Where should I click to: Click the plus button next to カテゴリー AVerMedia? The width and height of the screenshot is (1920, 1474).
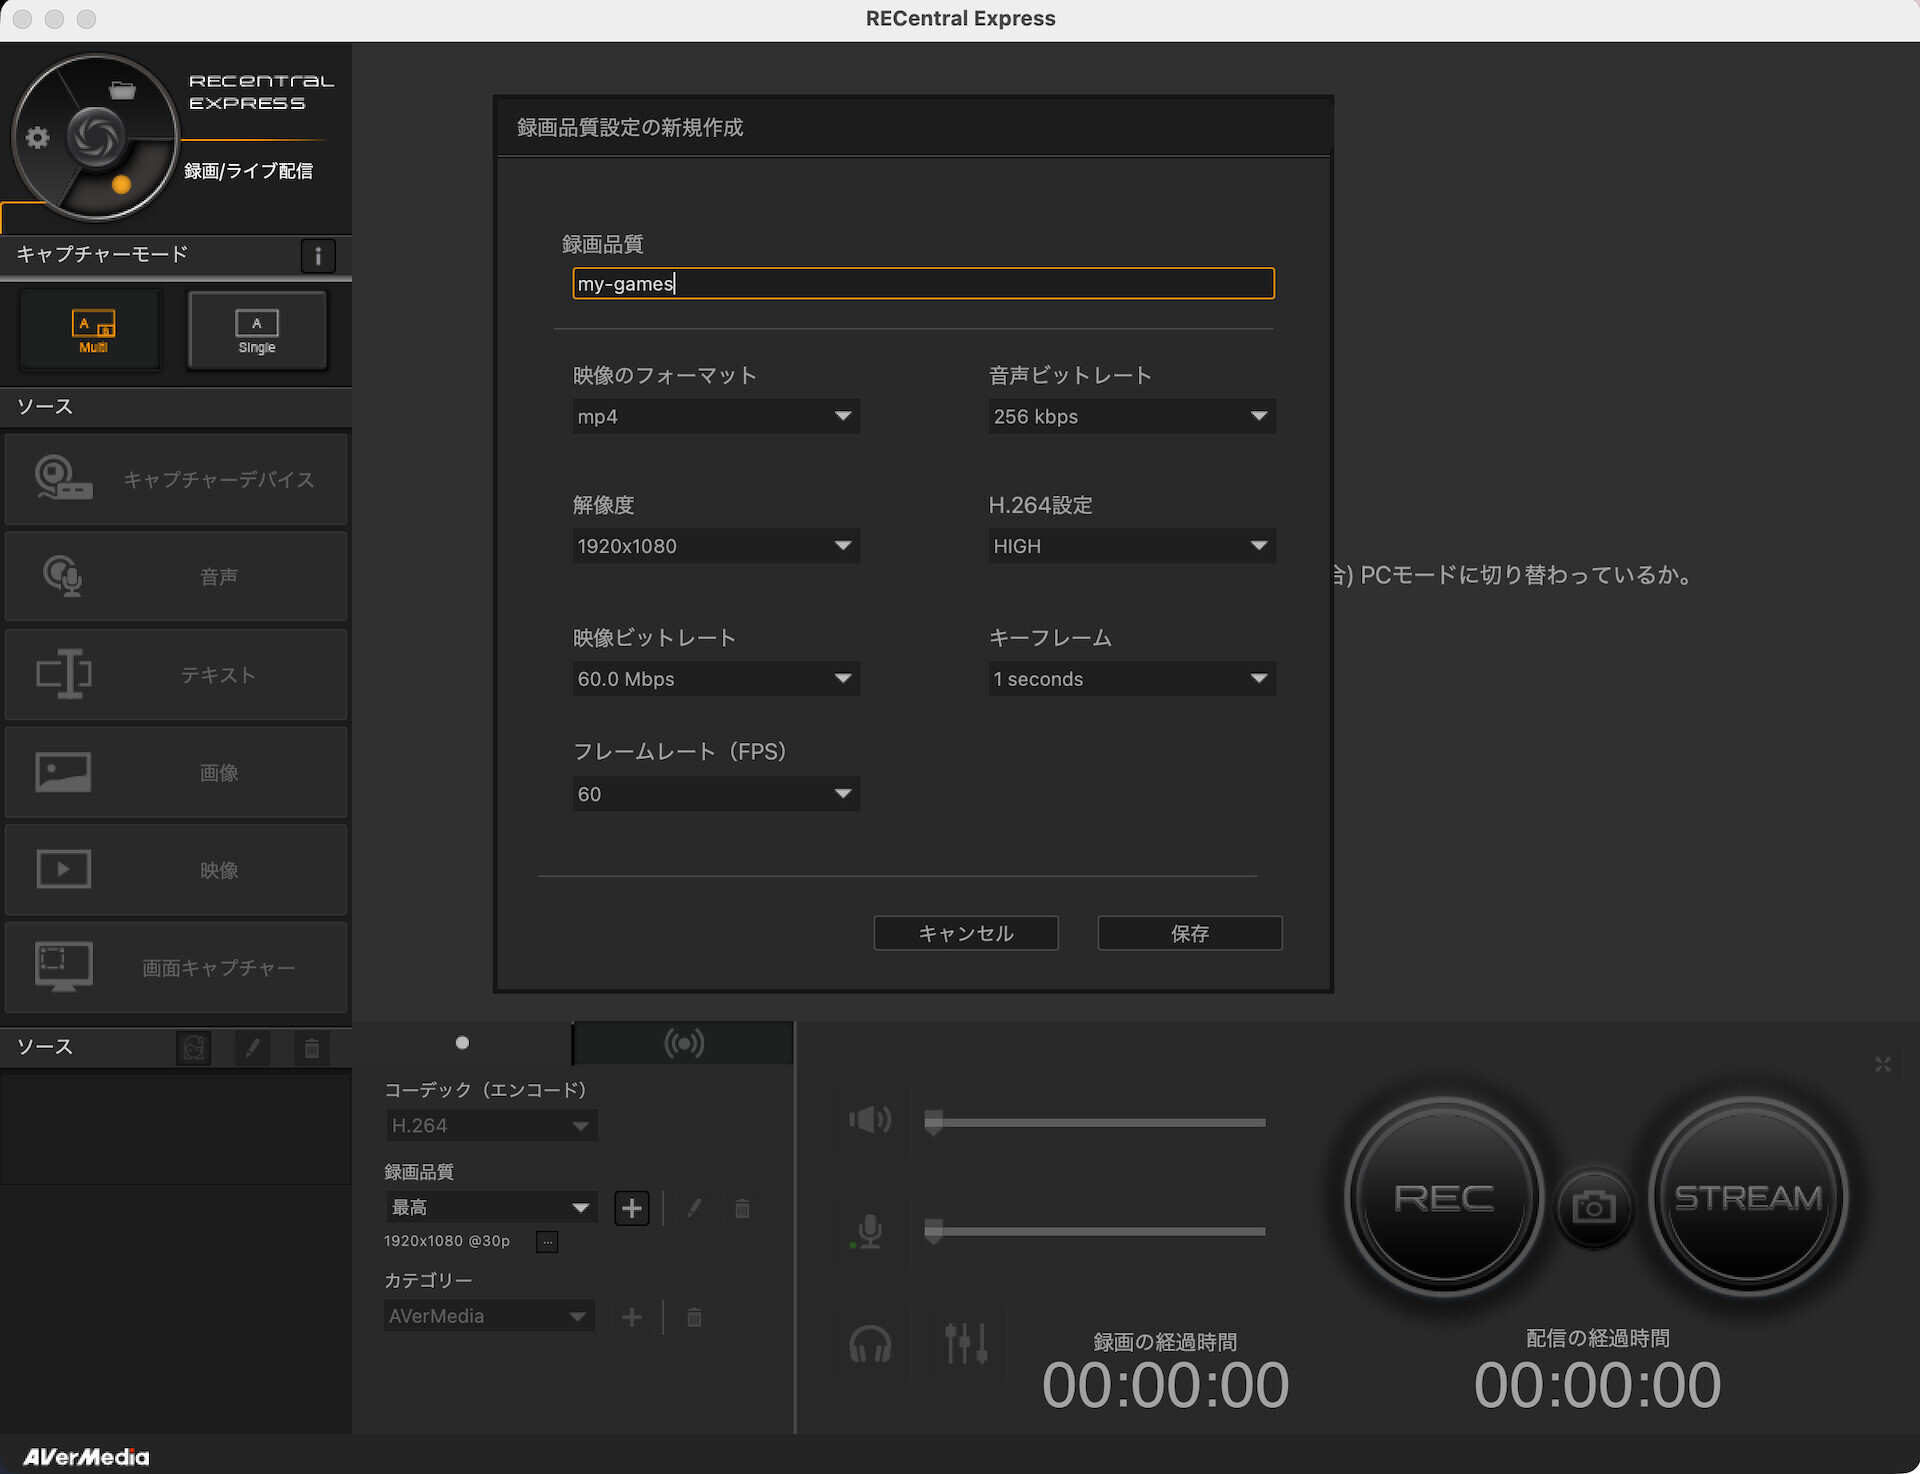pyautogui.click(x=632, y=1317)
